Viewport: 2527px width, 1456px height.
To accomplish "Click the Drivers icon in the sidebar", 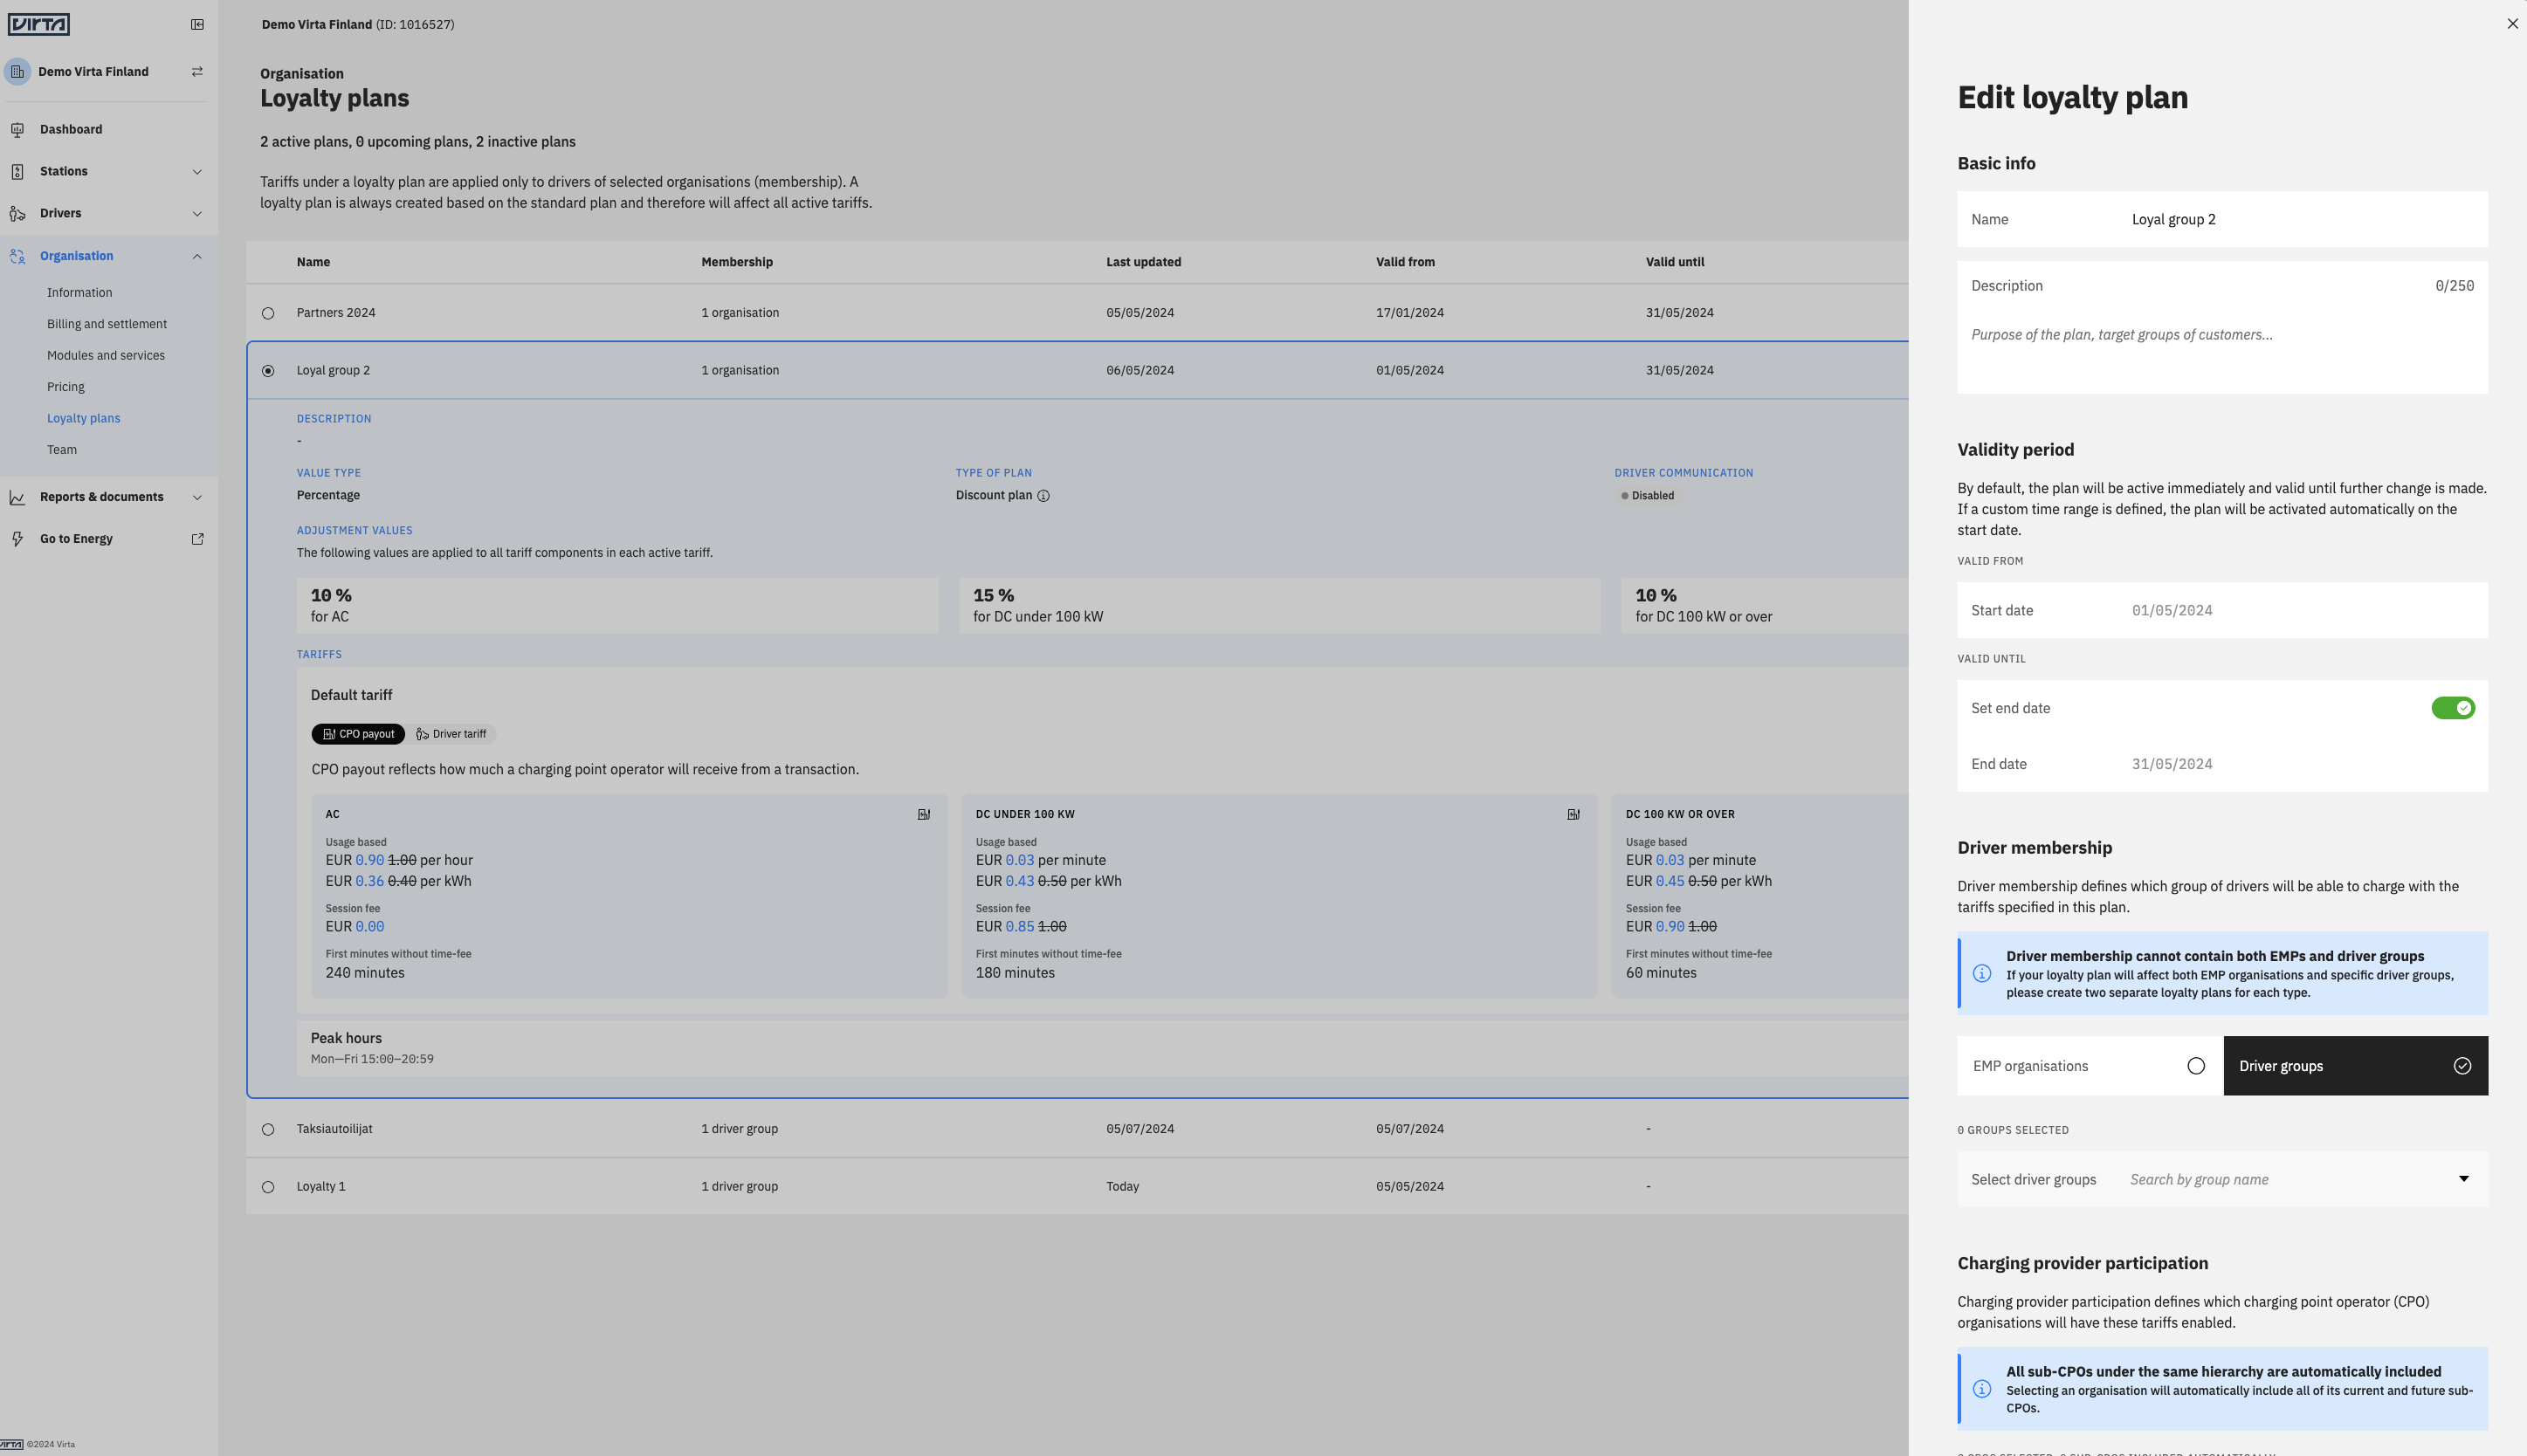I will click(17, 213).
